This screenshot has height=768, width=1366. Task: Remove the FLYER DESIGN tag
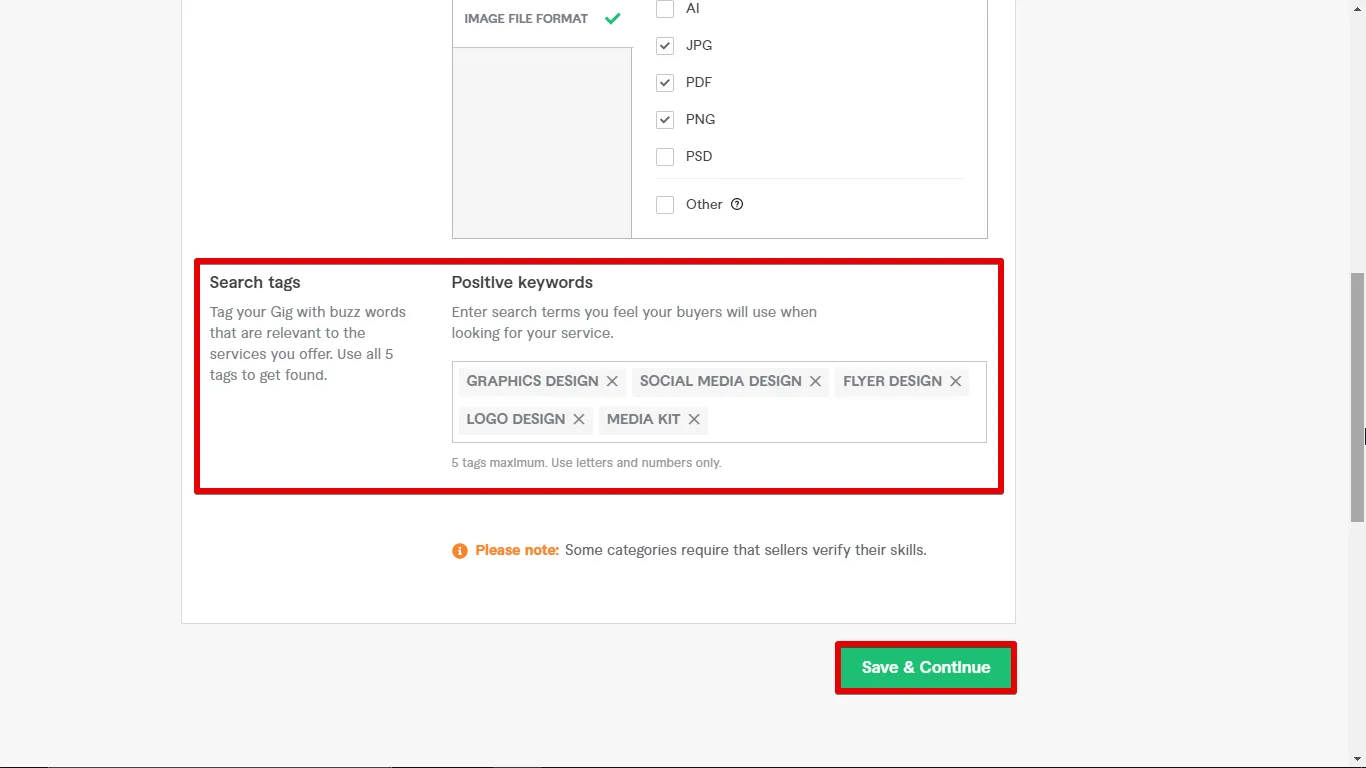(x=956, y=381)
